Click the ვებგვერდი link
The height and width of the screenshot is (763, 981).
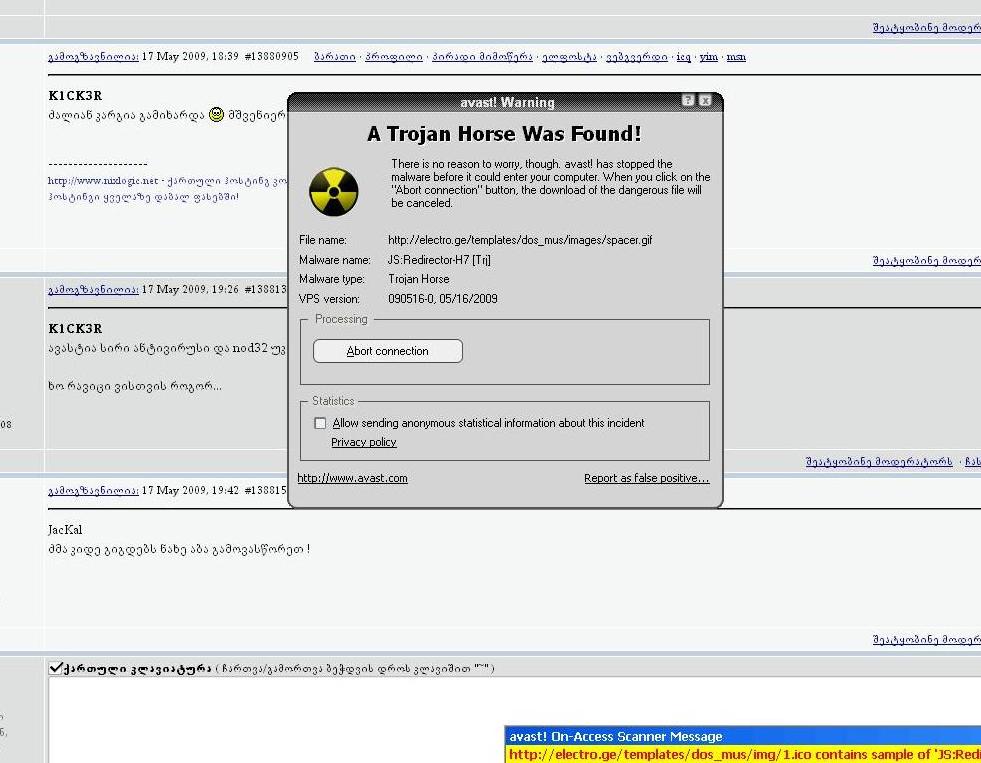pyautogui.click(x=637, y=57)
